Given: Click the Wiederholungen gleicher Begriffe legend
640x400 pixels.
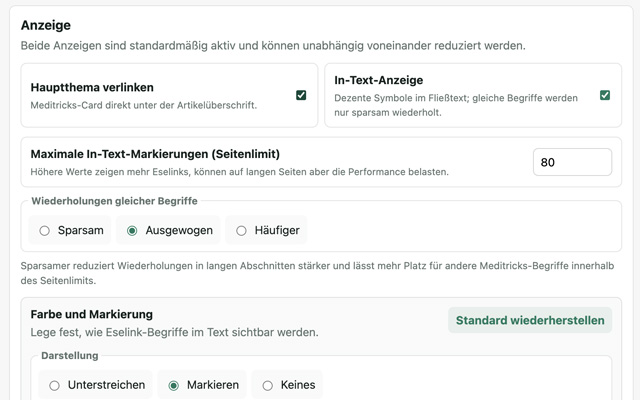Looking at the screenshot, I should click(x=114, y=201).
